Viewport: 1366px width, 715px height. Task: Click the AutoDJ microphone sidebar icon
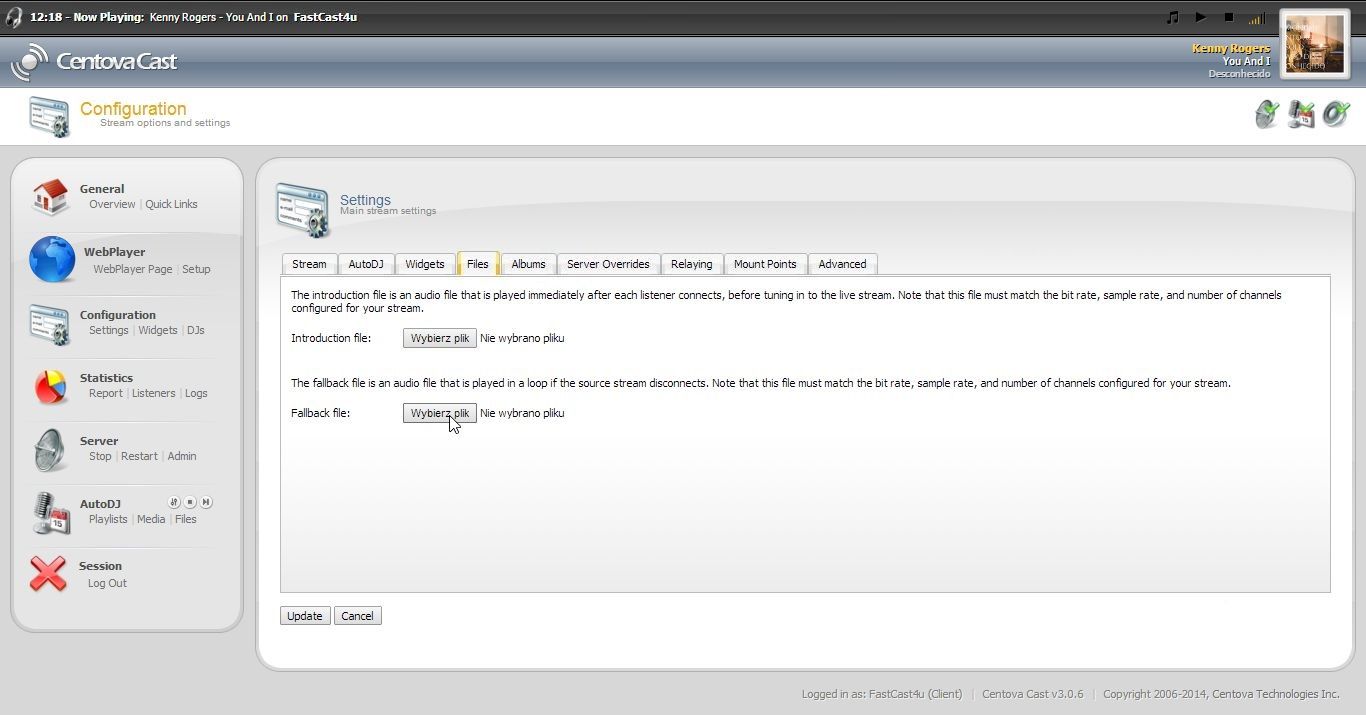pos(50,512)
